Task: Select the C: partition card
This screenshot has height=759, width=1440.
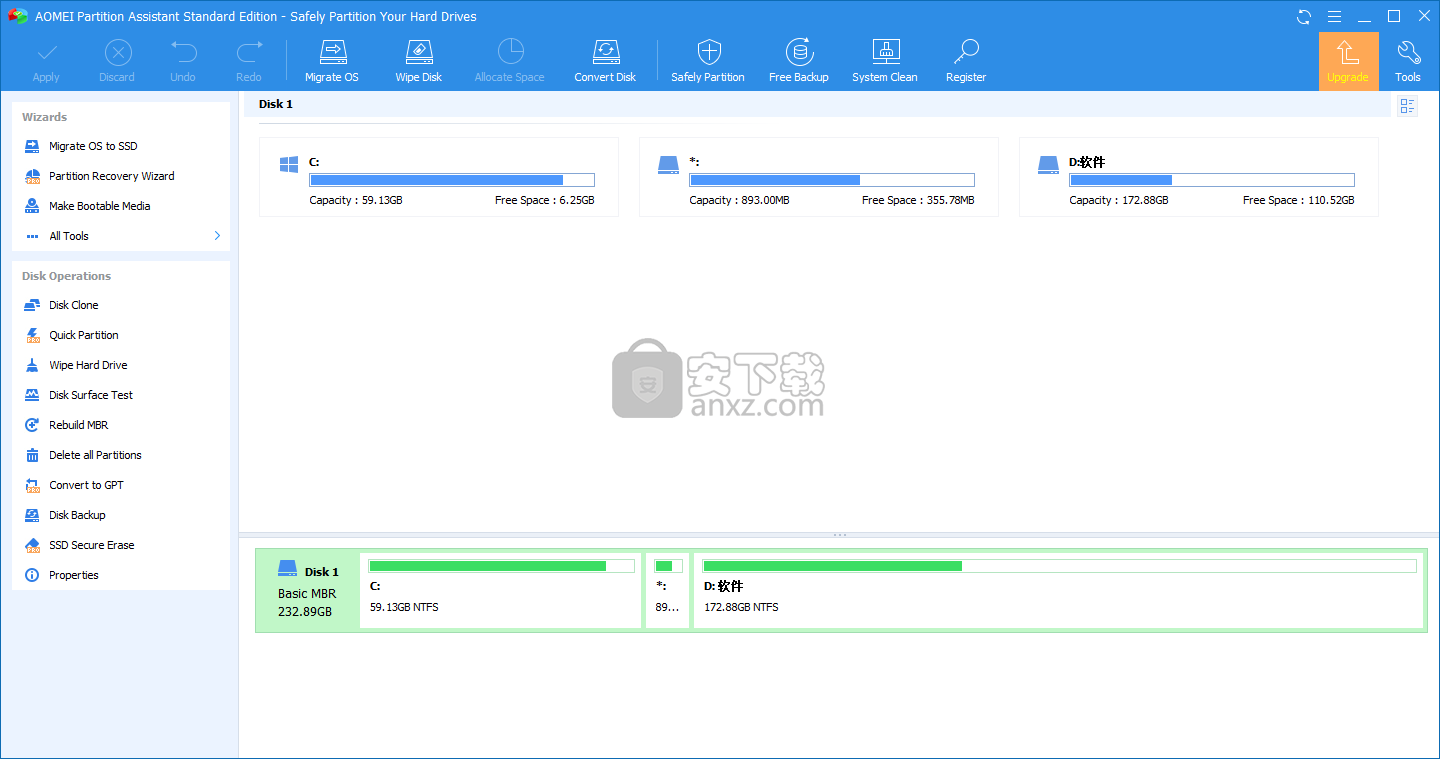Action: (x=439, y=177)
